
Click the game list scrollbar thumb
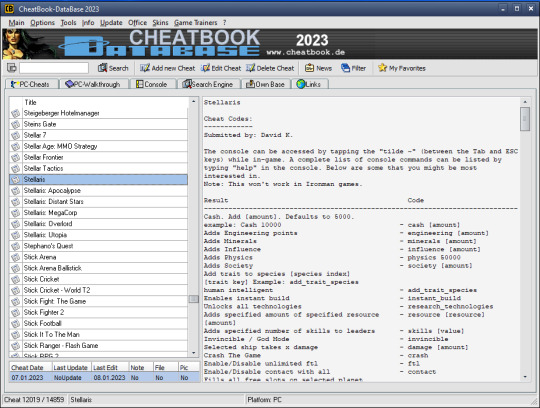point(194,299)
